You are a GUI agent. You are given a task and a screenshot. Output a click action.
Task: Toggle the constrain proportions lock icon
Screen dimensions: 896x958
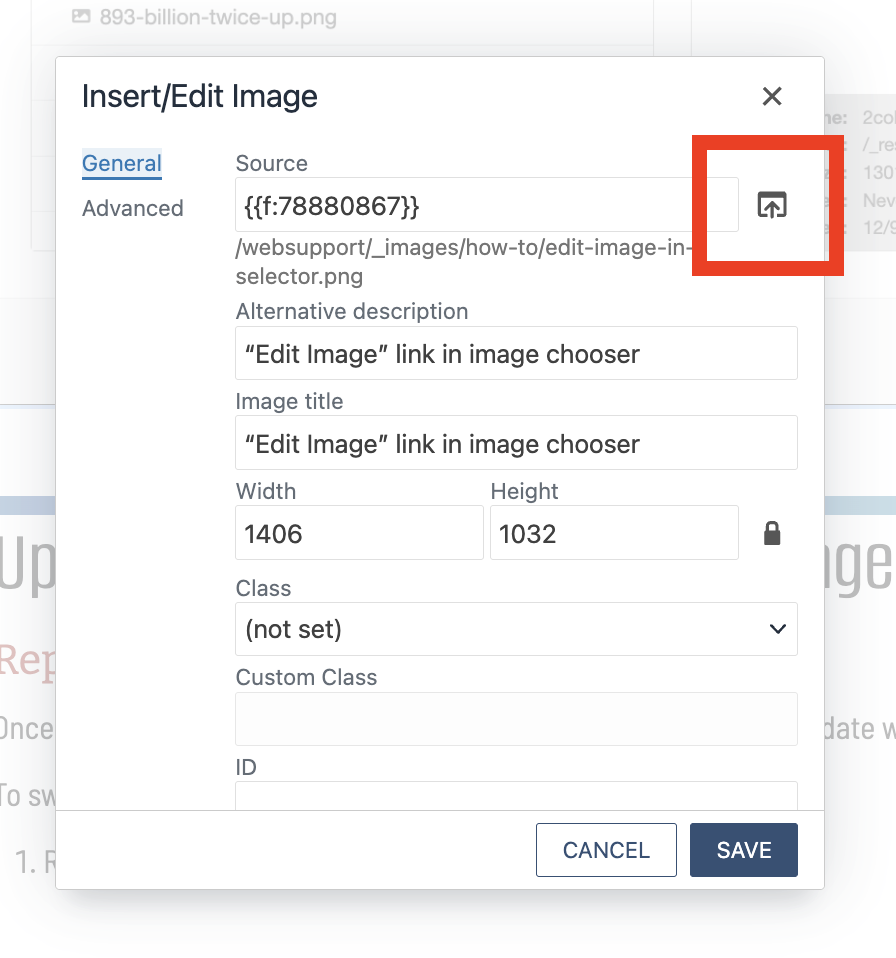(x=772, y=533)
